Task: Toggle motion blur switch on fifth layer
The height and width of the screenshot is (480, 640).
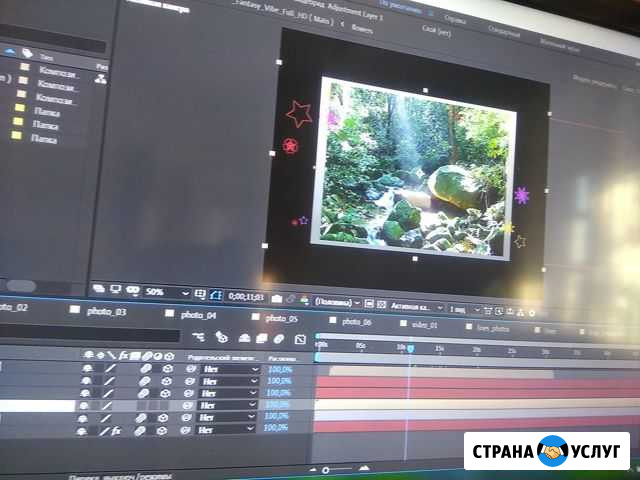Action: [140, 418]
